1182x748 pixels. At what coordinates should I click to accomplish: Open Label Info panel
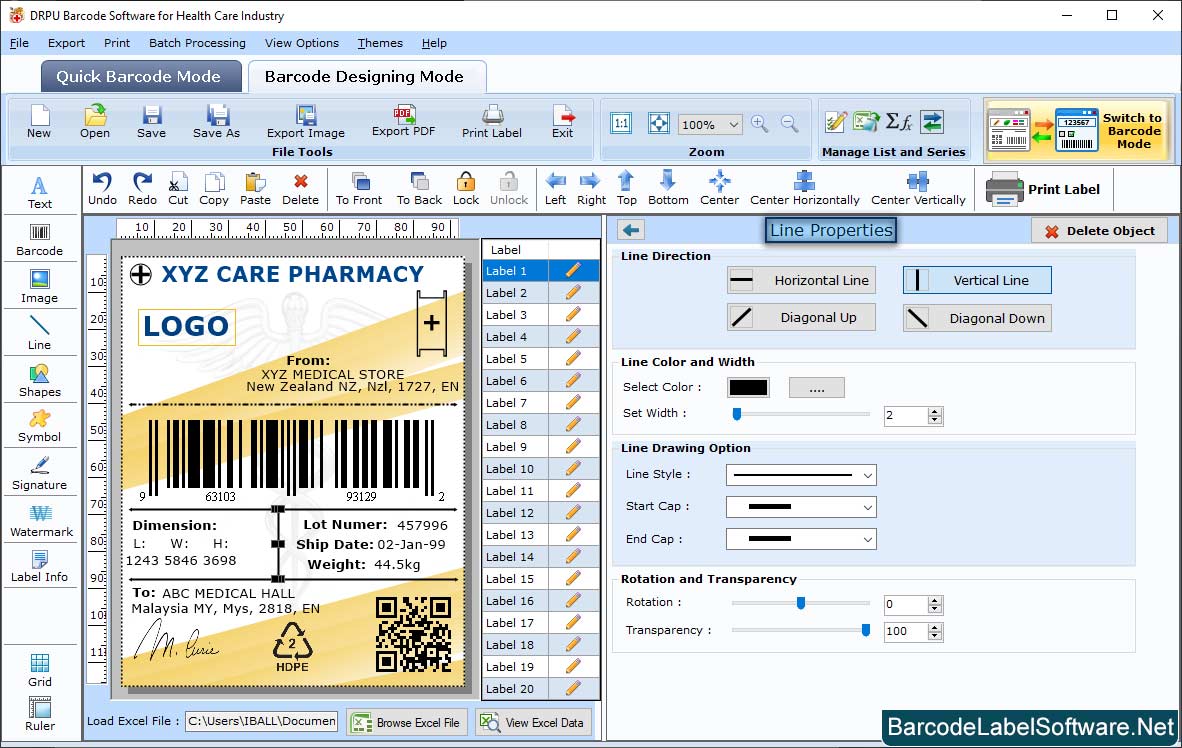pos(39,566)
